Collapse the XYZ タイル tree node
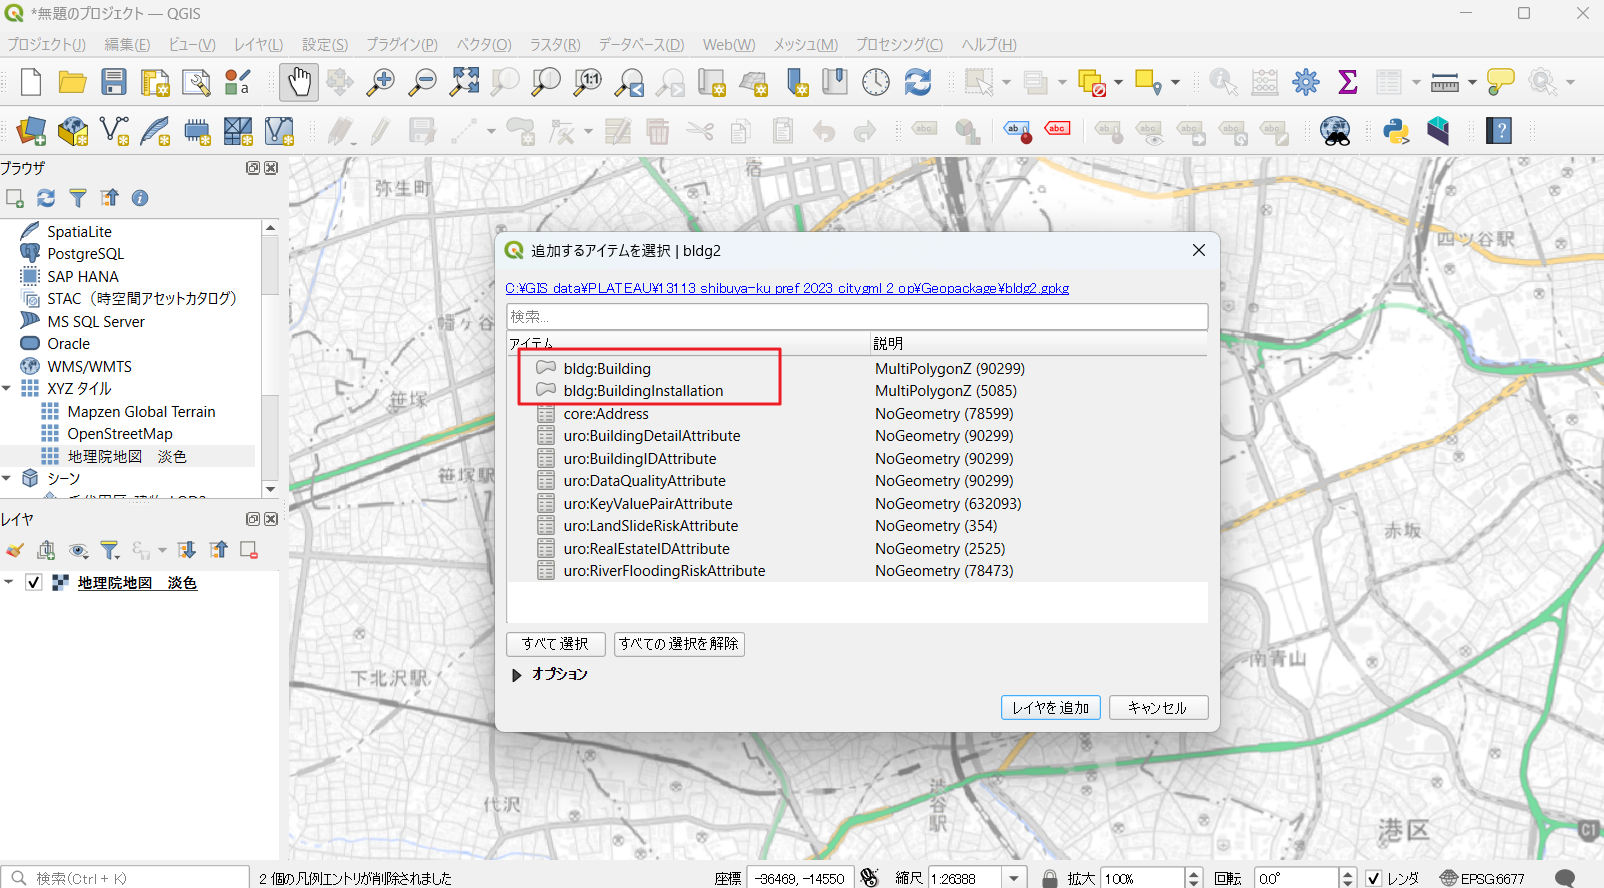 tap(7, 388)
